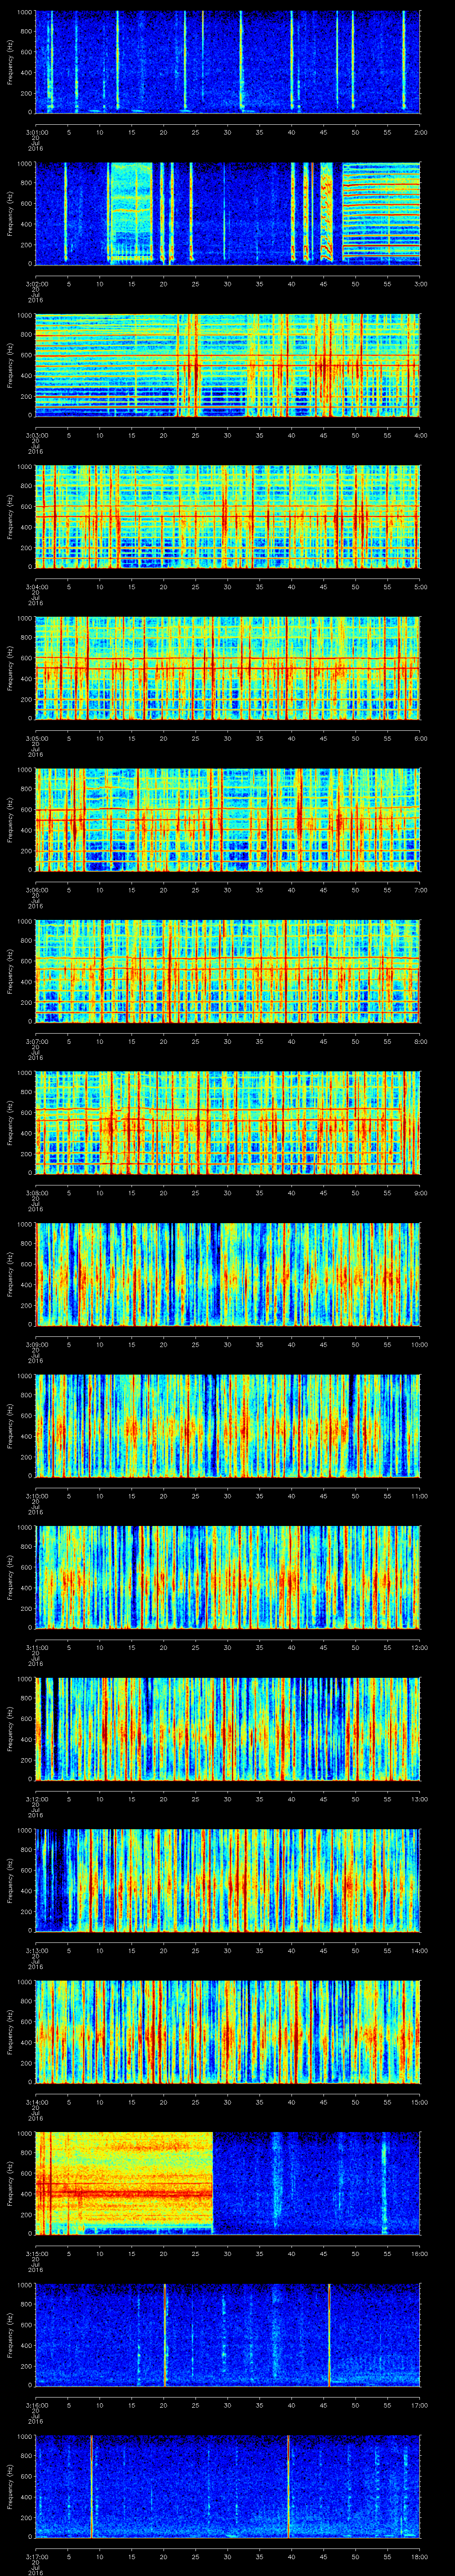Screen dimensions: 455x2576
Task: Click the 3:12:00 time axis label
Action: [x=36, y=1798]
